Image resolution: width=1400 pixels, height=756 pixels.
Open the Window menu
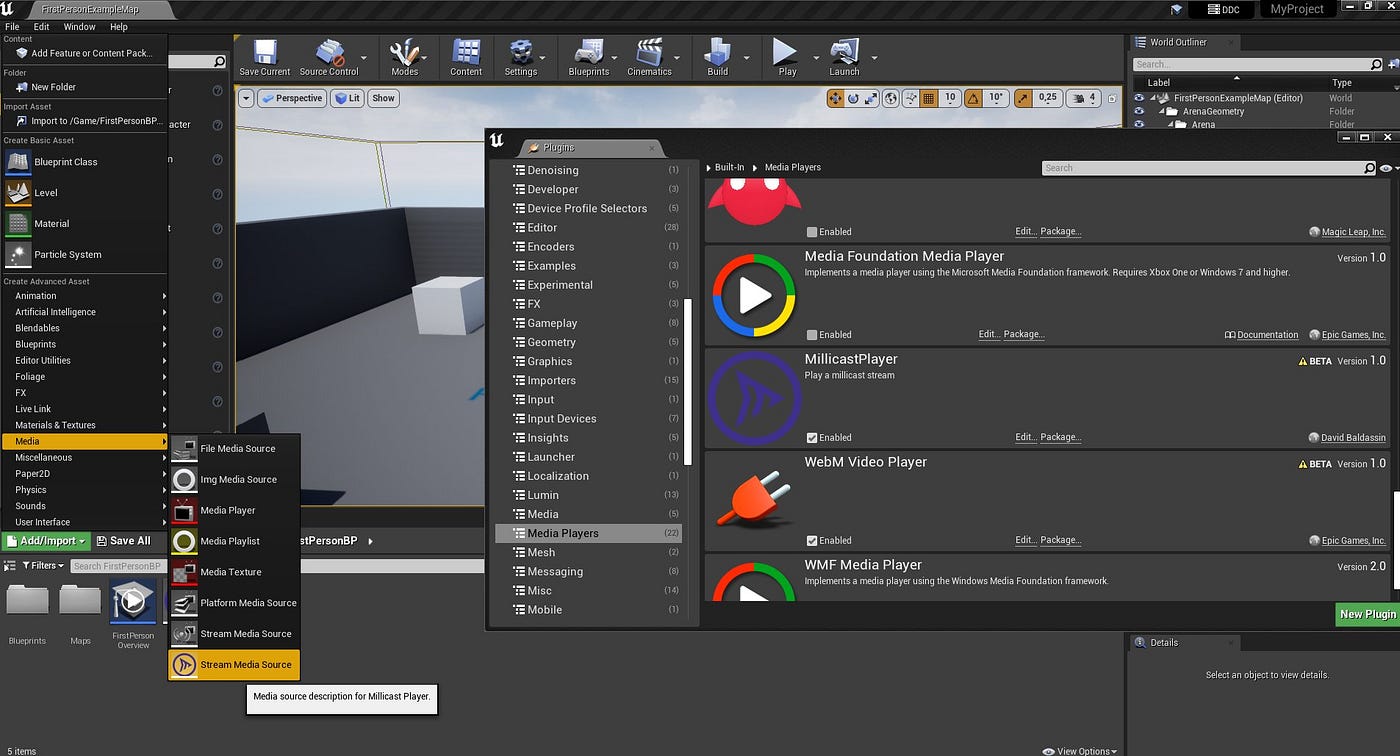[x=80, y=27]
